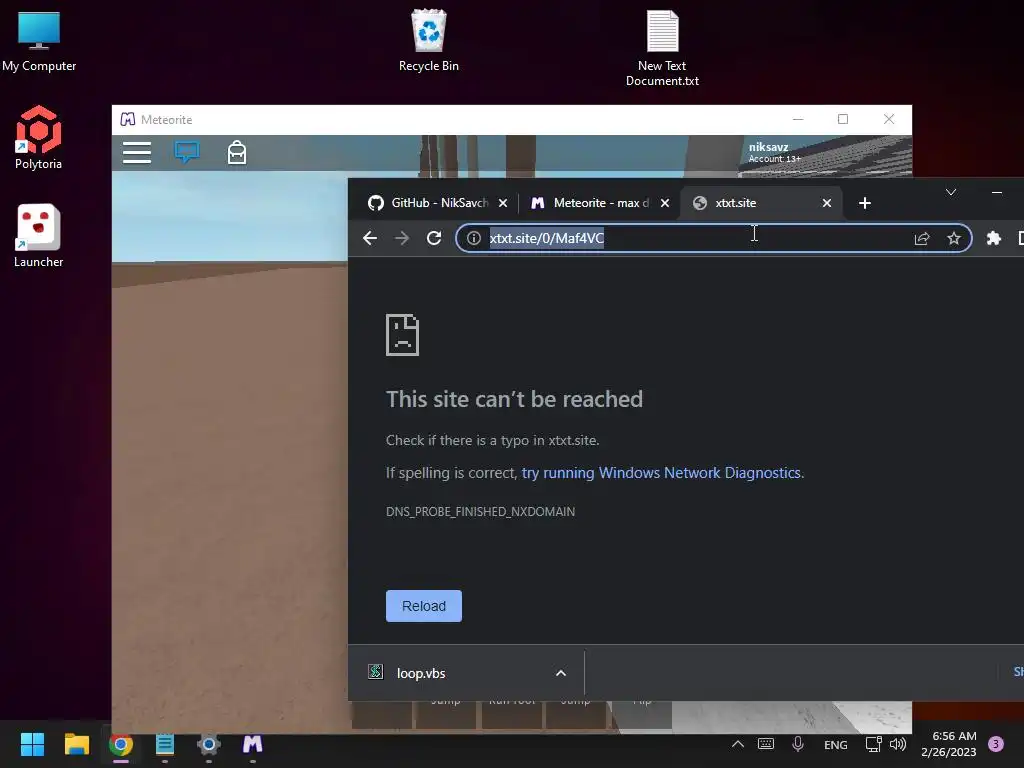Viewport: 1024px width, 768px height.
Task: Toggle the chat bubble icon in Meteorite
Action: 187,152
